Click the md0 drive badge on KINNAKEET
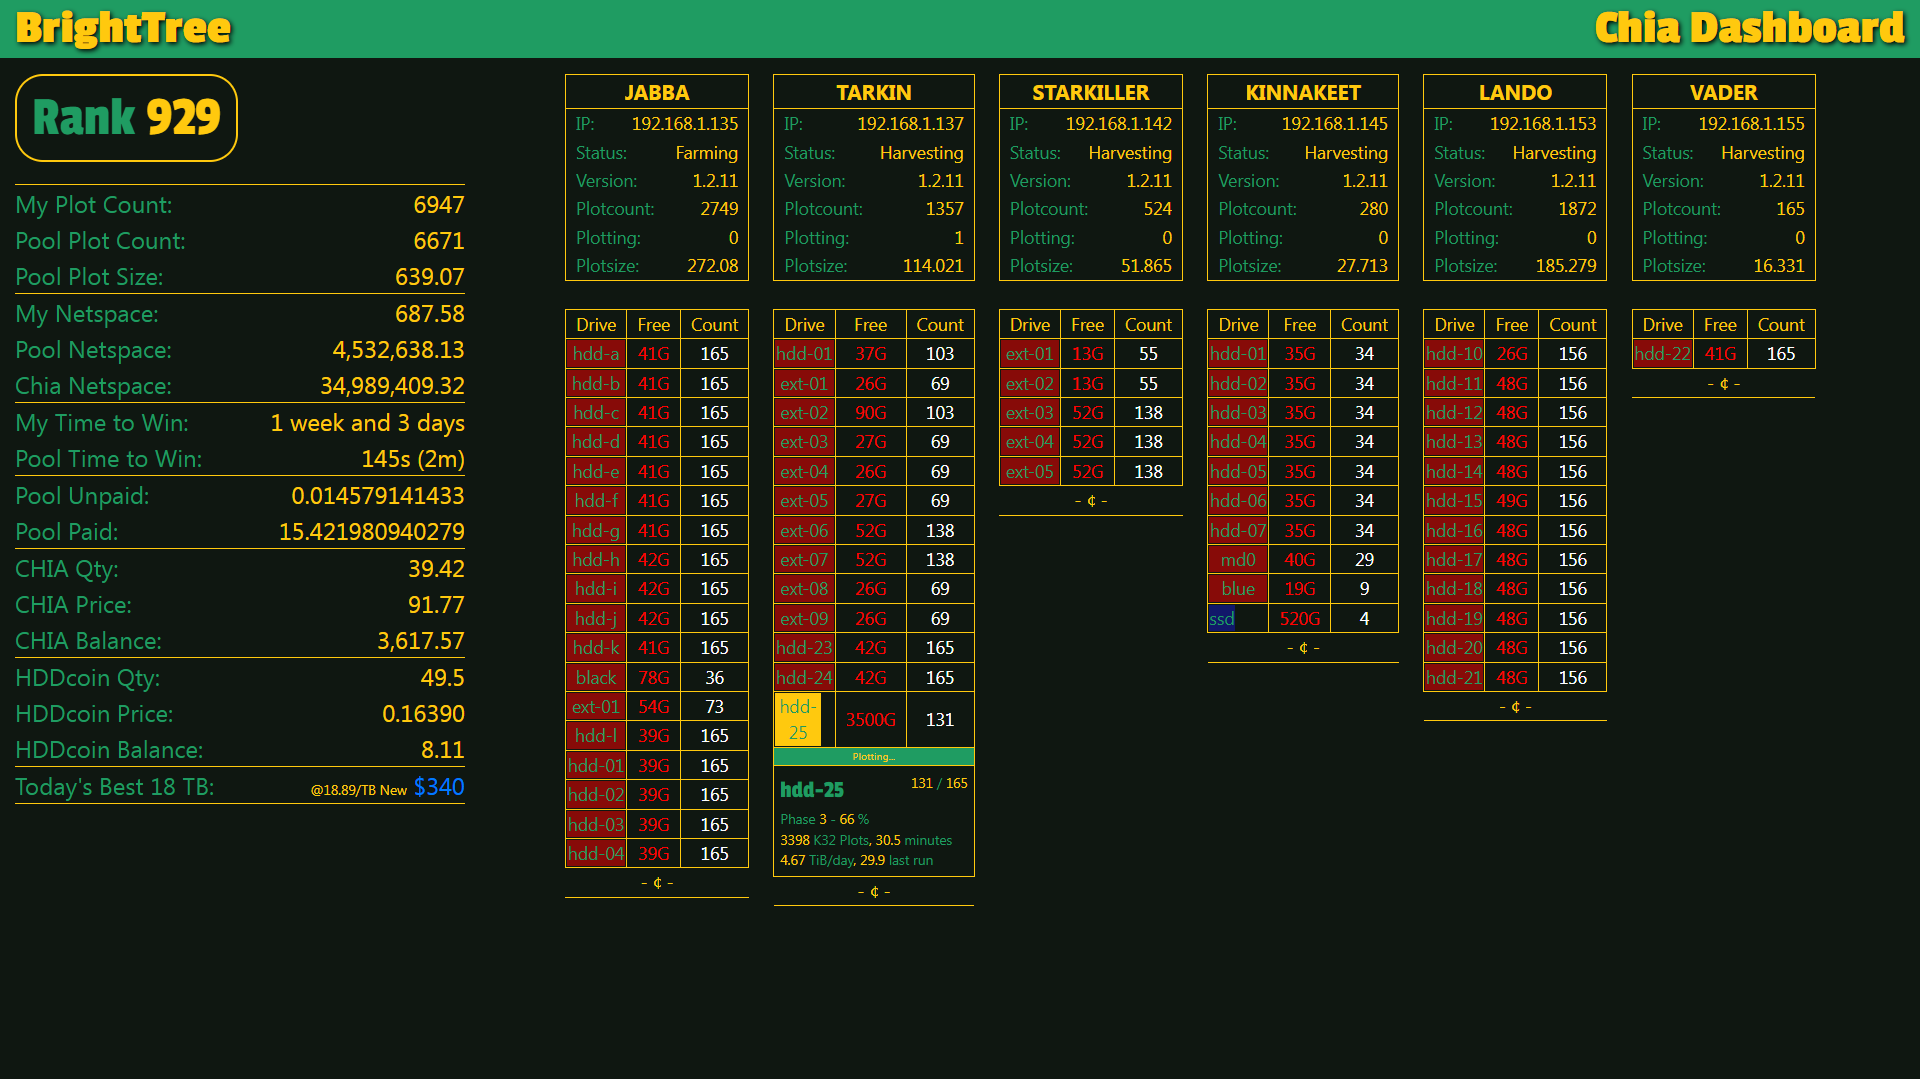Image resolution: width=1920 pixels, height=1079 pixels. 1237,559
